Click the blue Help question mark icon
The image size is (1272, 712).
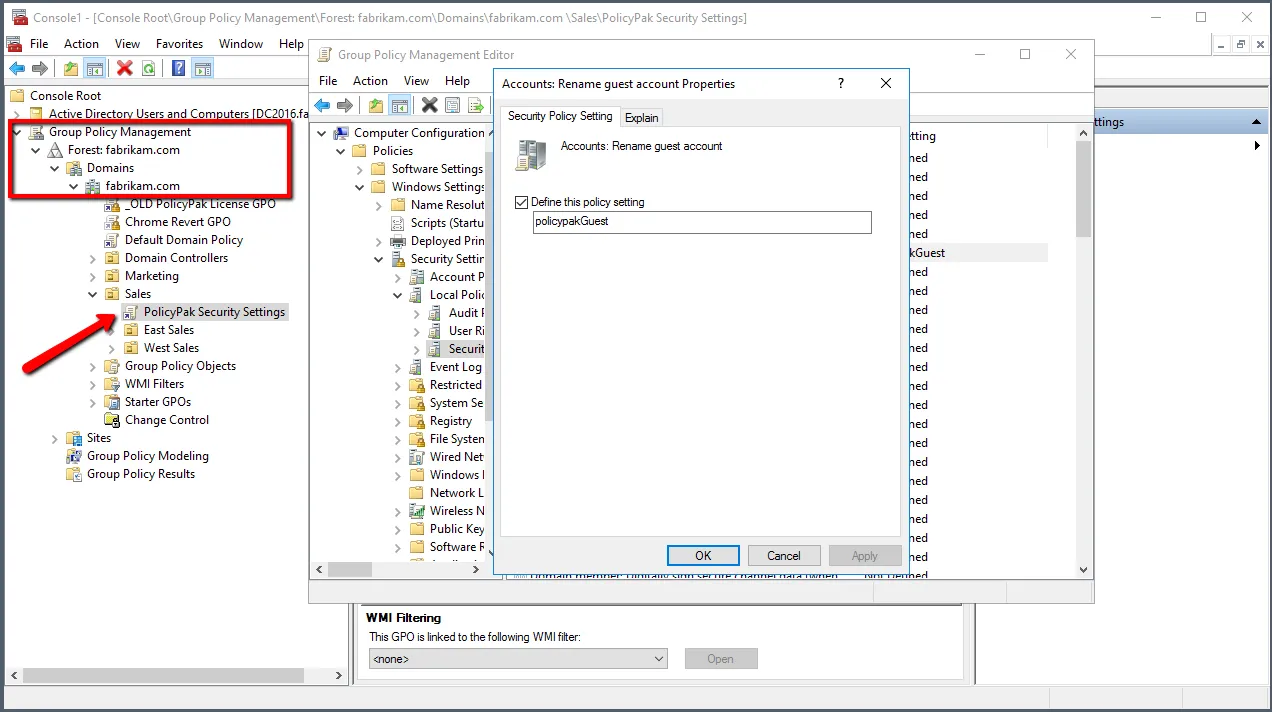pos(178,68)
